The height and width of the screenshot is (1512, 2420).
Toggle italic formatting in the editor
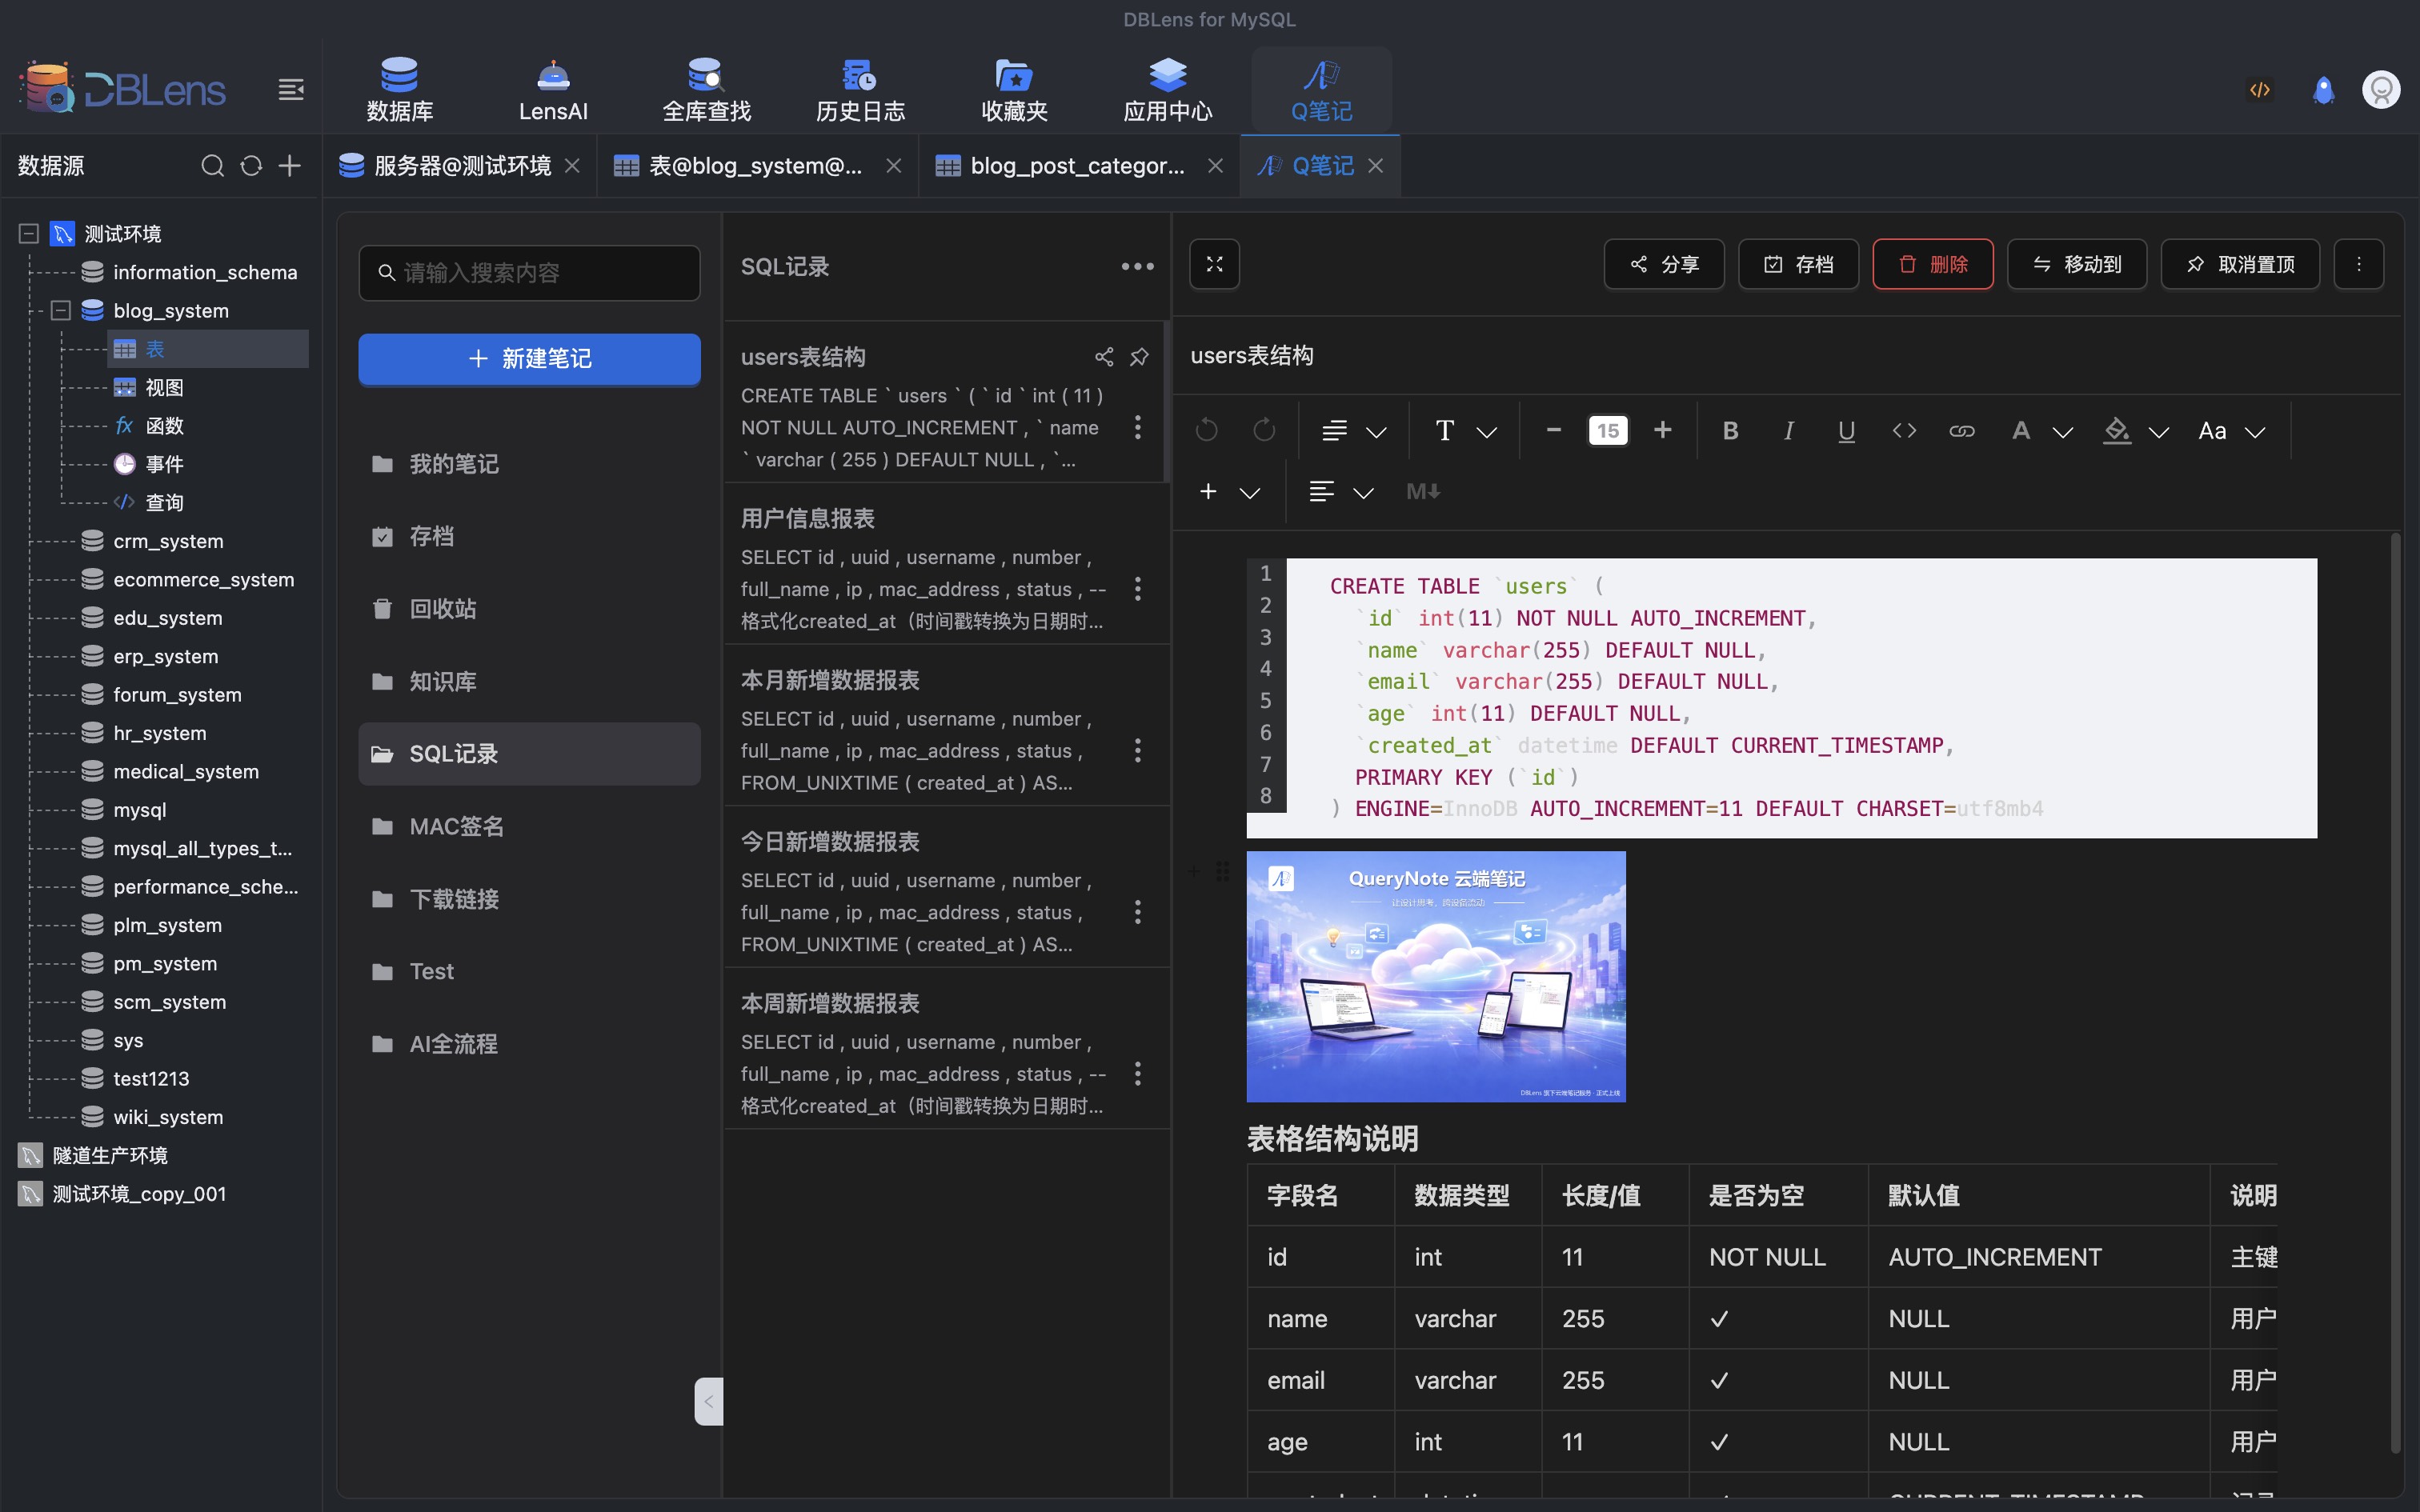point(1788,430)
